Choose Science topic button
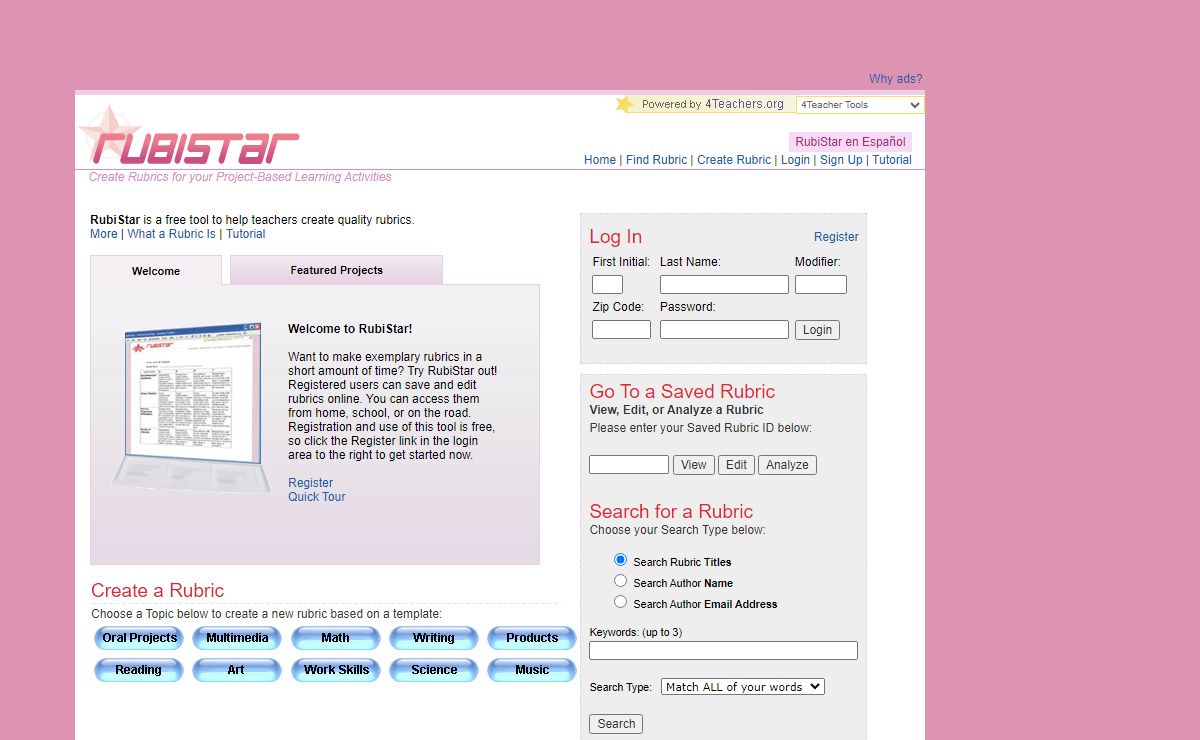1200x740 pixels. [434, 670]
